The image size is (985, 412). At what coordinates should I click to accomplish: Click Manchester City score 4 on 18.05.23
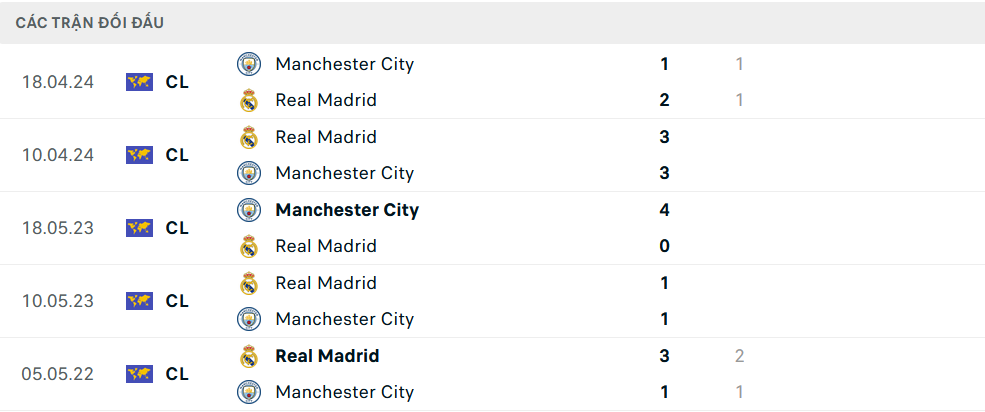[665, 210]
